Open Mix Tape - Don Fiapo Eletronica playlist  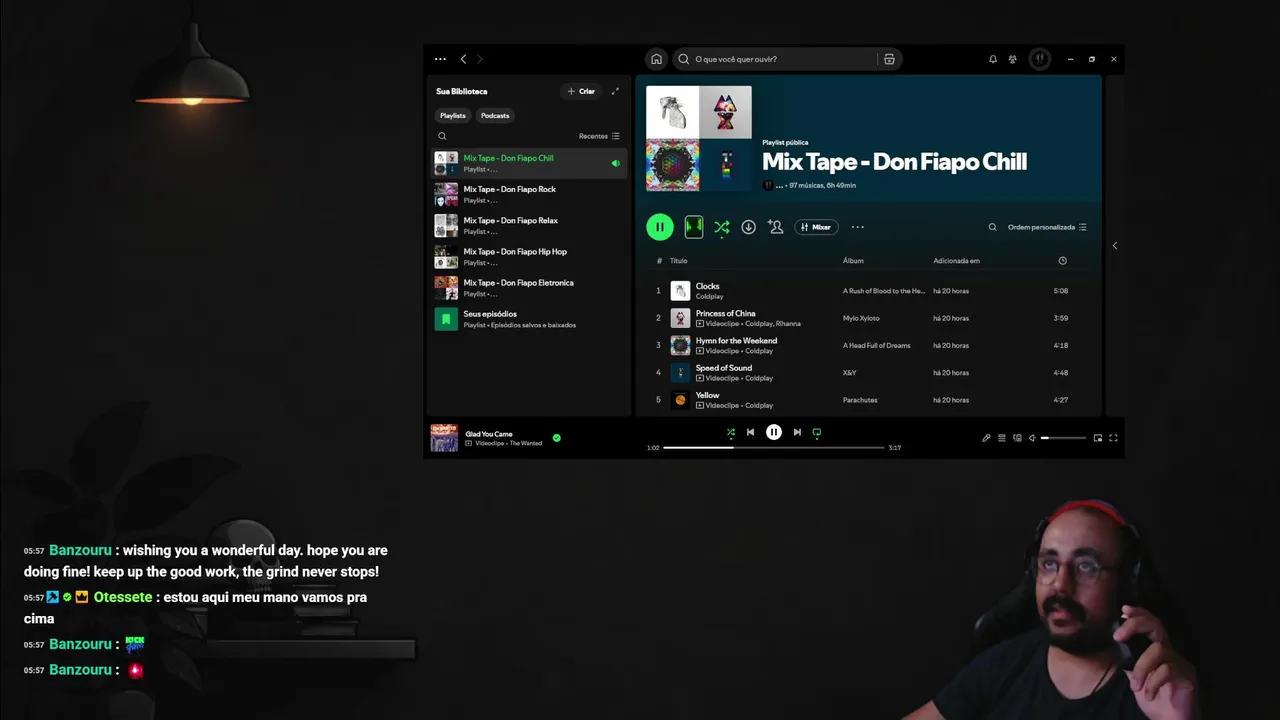coord(529,287)
